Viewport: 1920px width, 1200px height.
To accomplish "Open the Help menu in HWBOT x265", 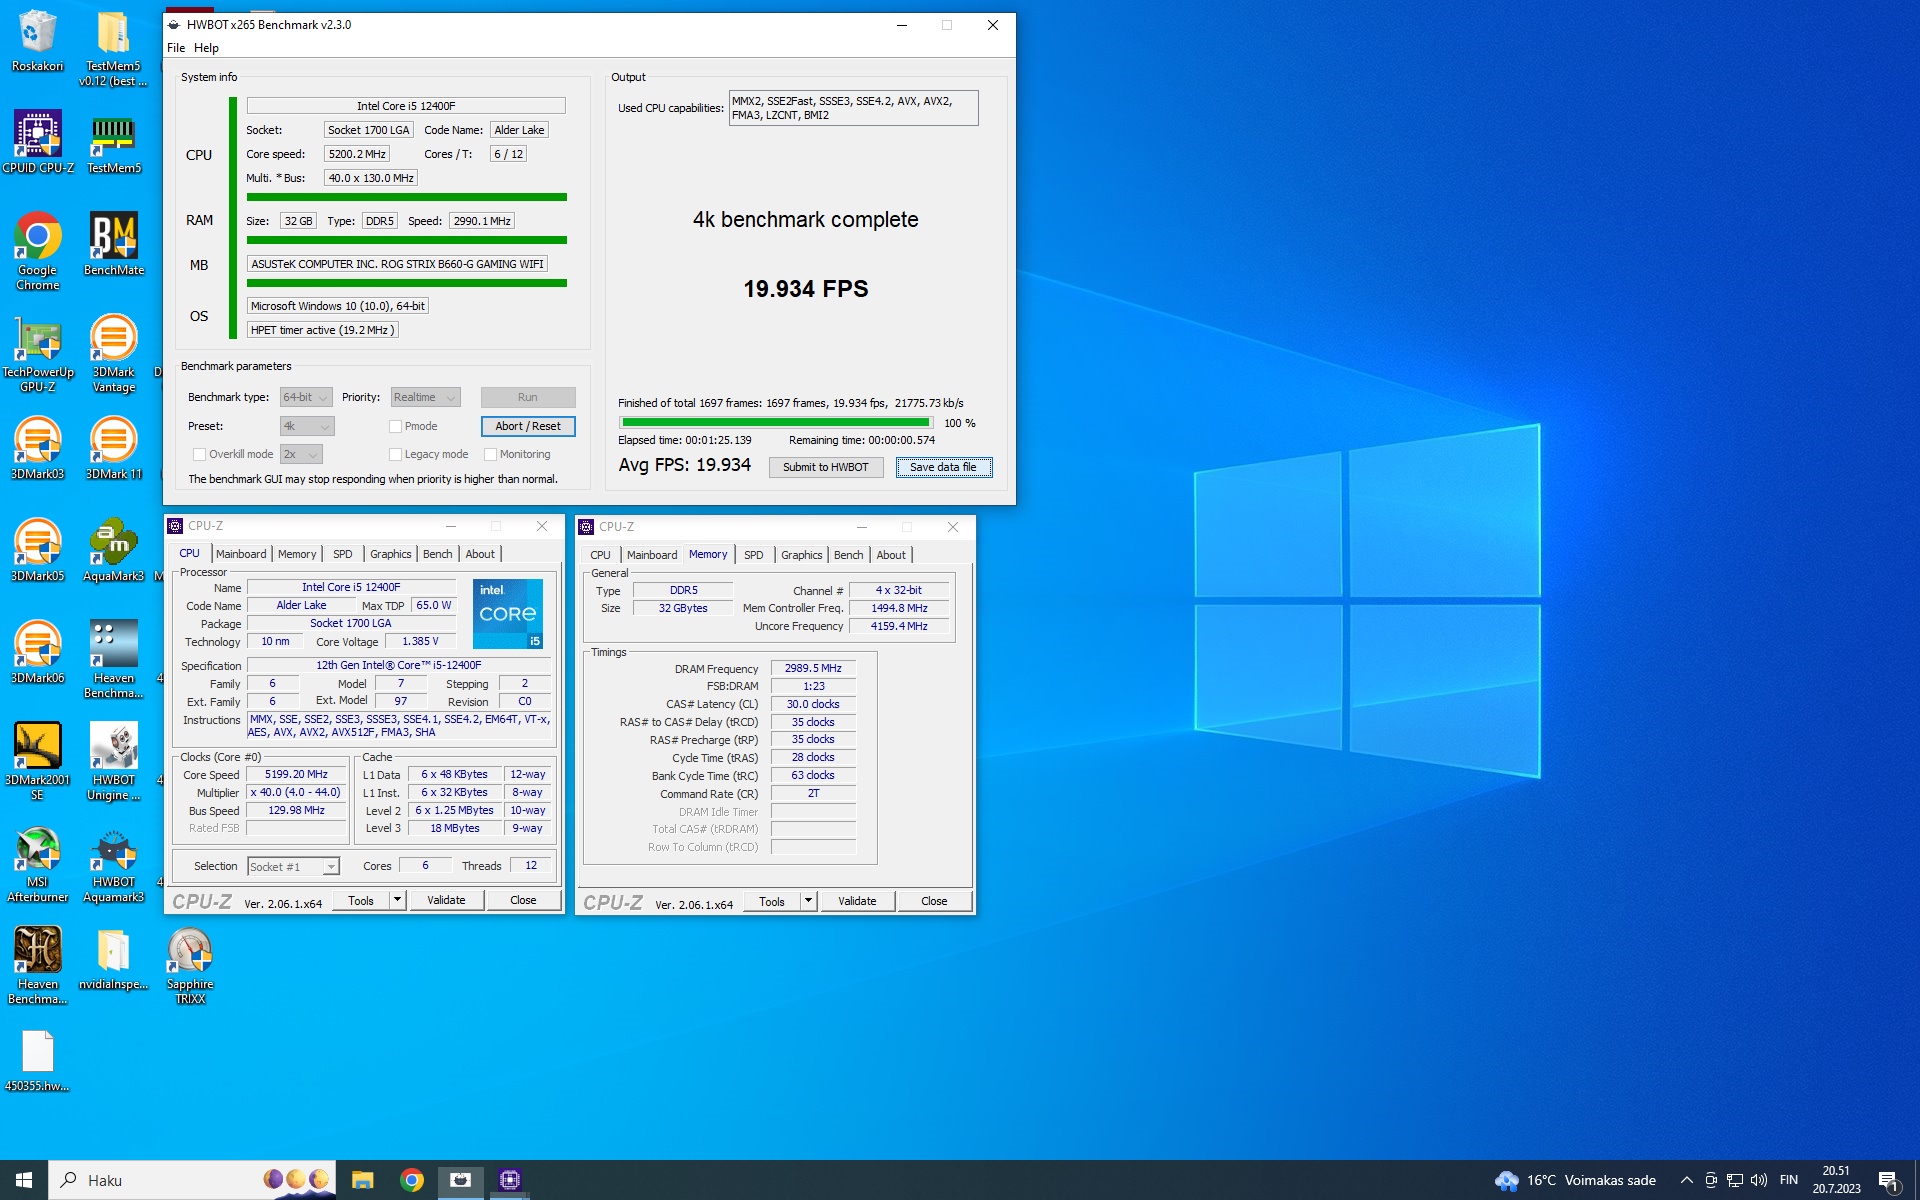I will point(206,47).
